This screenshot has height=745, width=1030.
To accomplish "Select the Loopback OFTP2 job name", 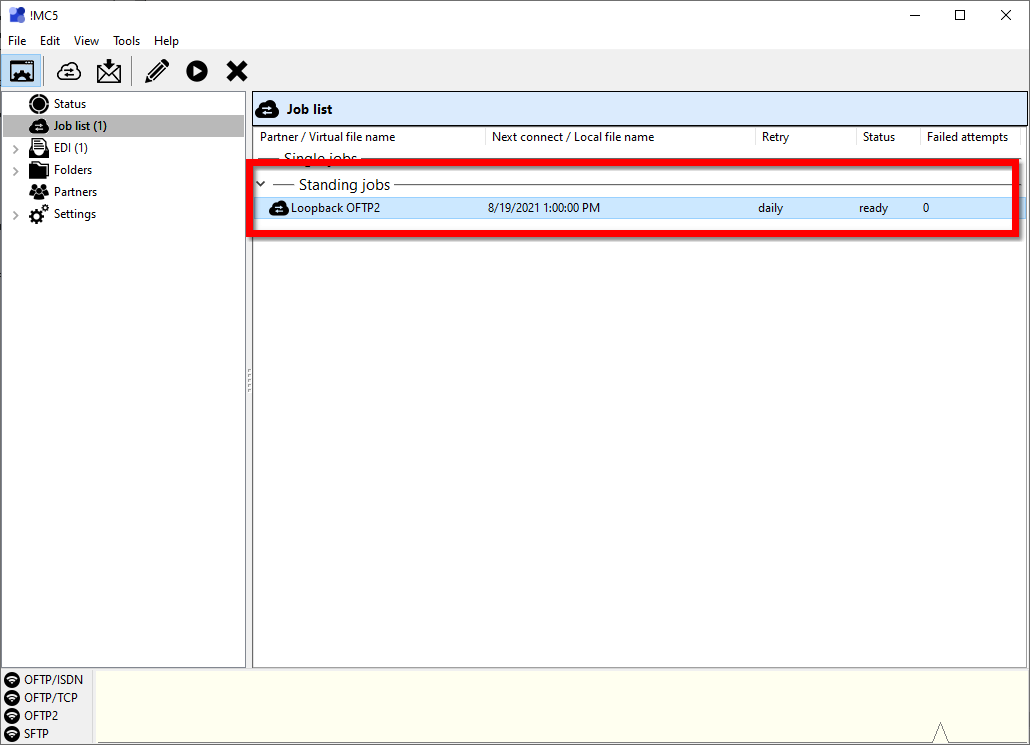I will [336, 208].
